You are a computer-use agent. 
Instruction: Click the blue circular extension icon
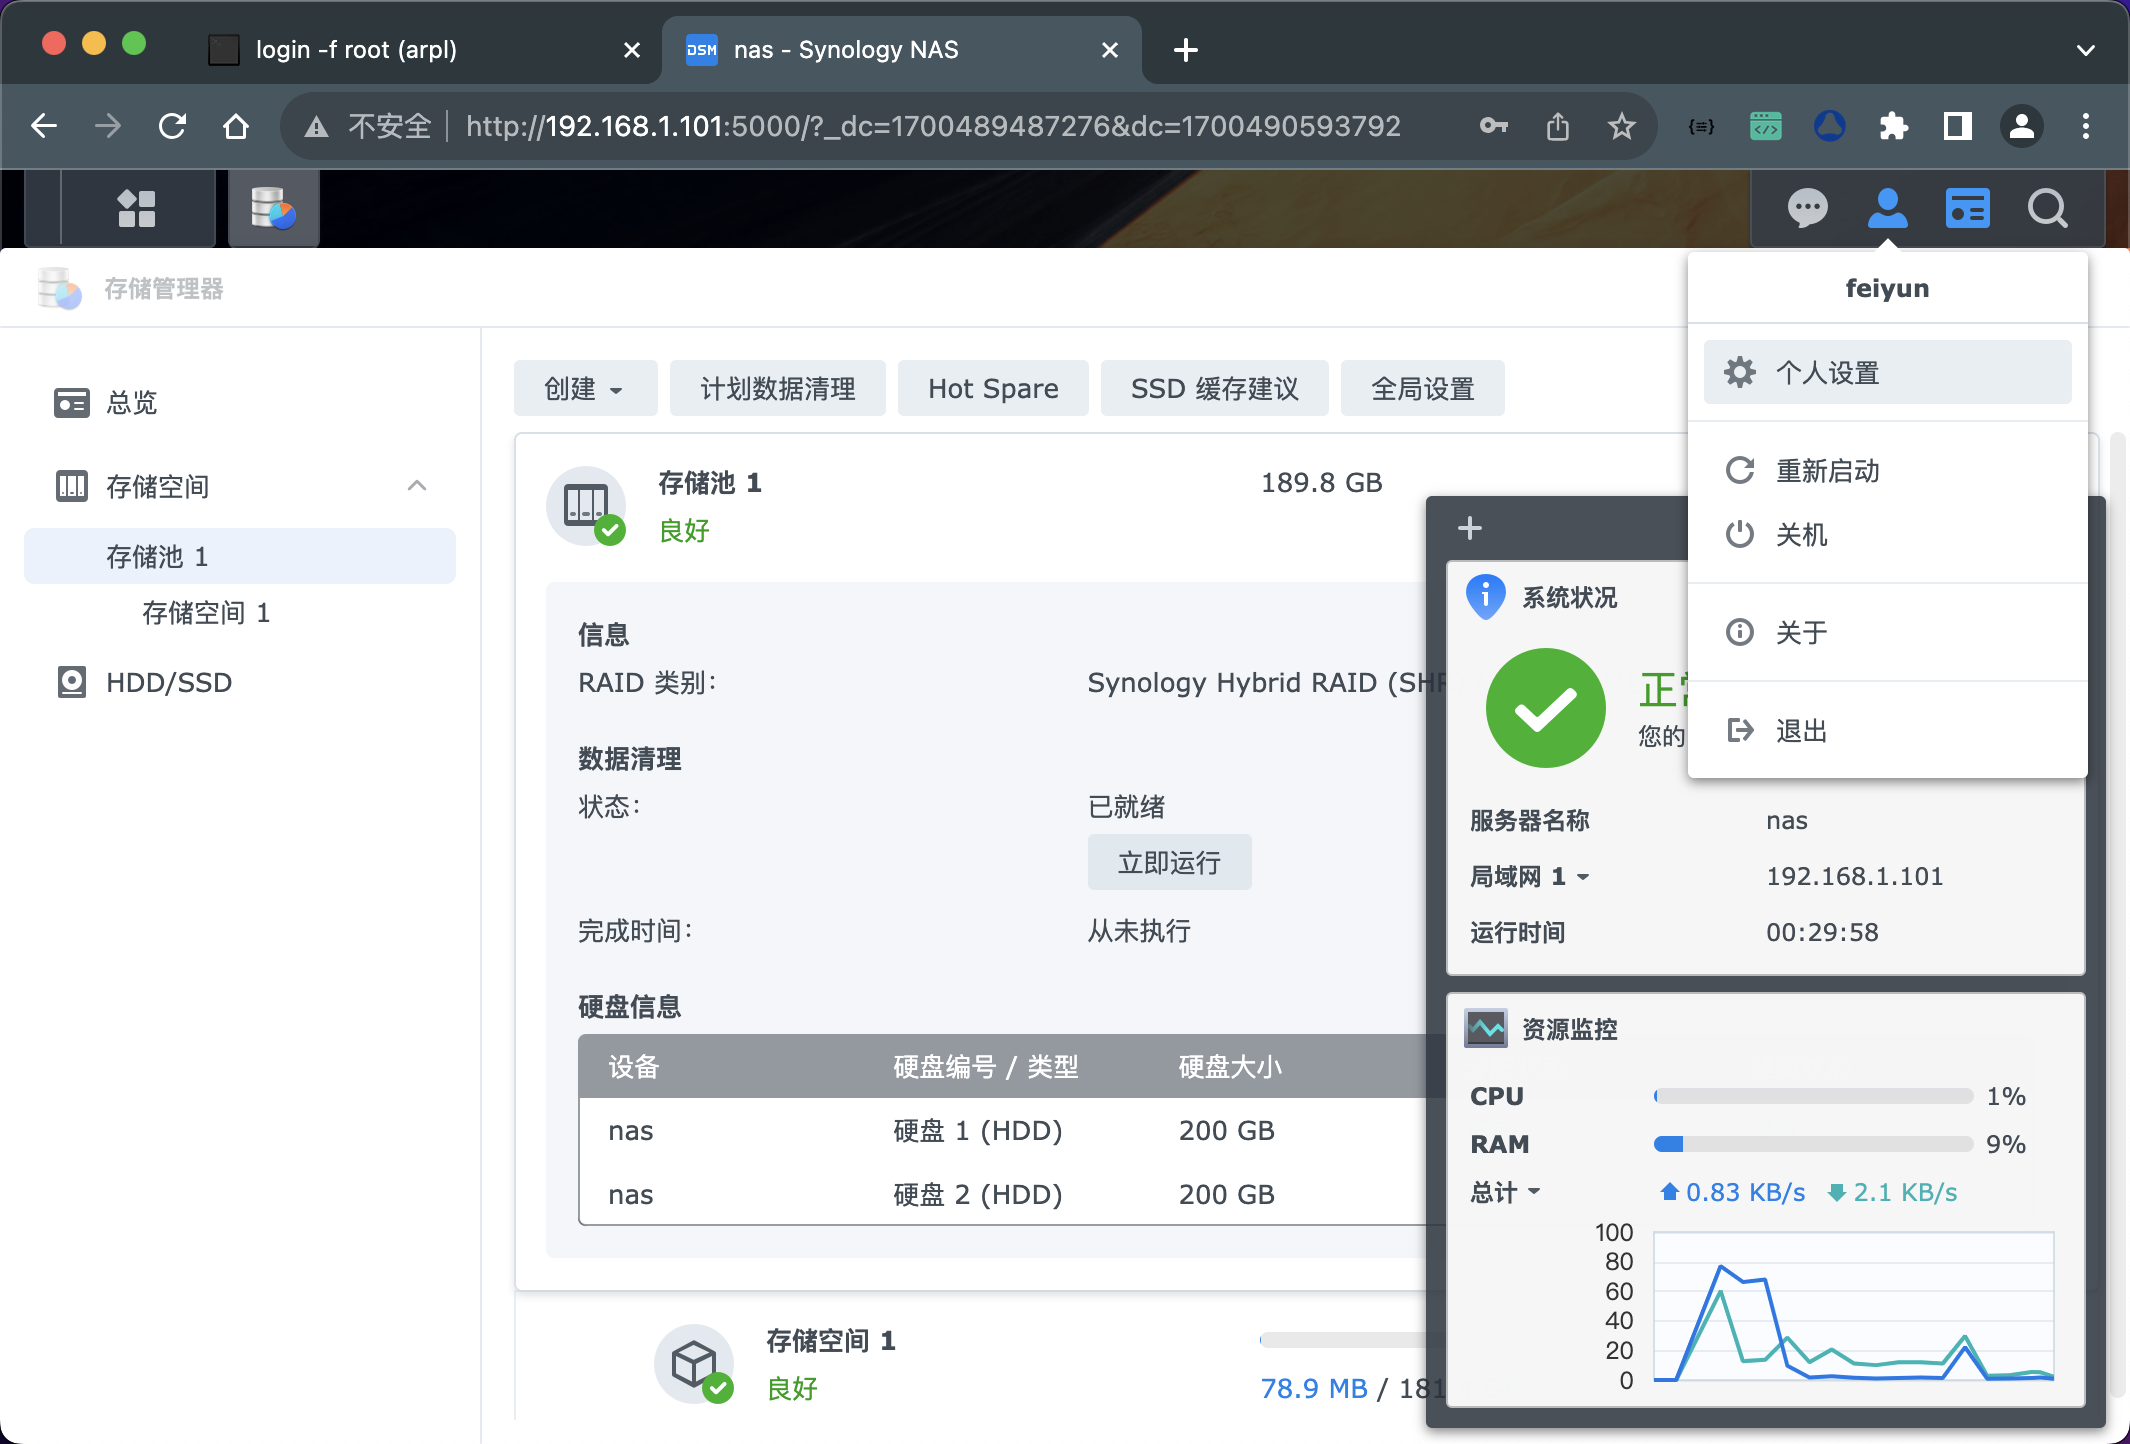pos(1829,126)
